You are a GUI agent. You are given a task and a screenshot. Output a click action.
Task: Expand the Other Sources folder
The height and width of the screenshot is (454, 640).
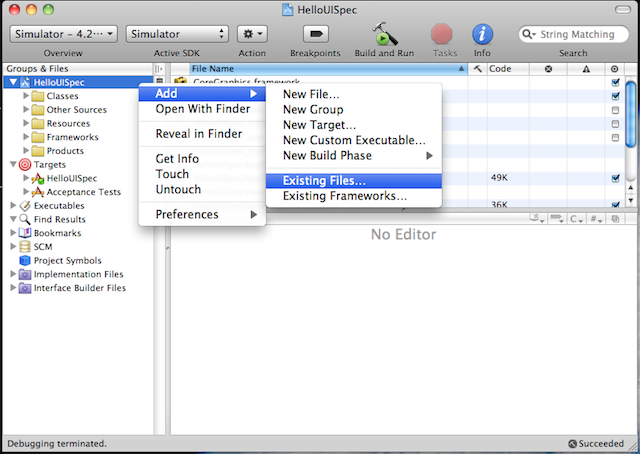(x=26, y=109)
